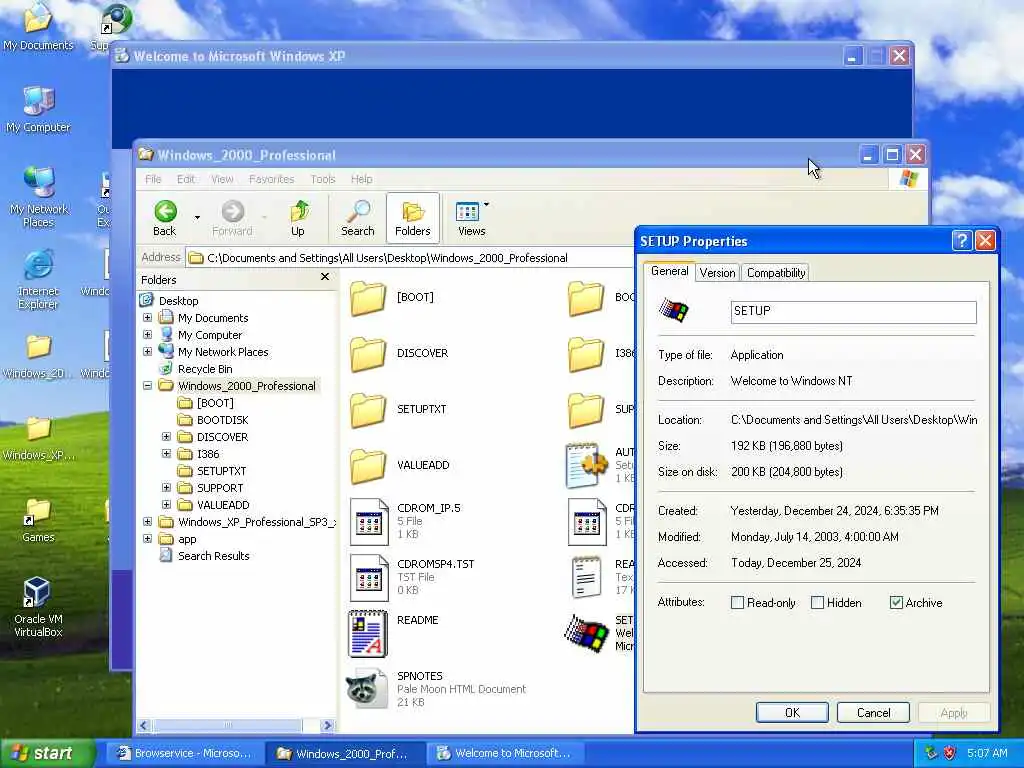
Task: Expand the app folder in tree
Action: 148,539
